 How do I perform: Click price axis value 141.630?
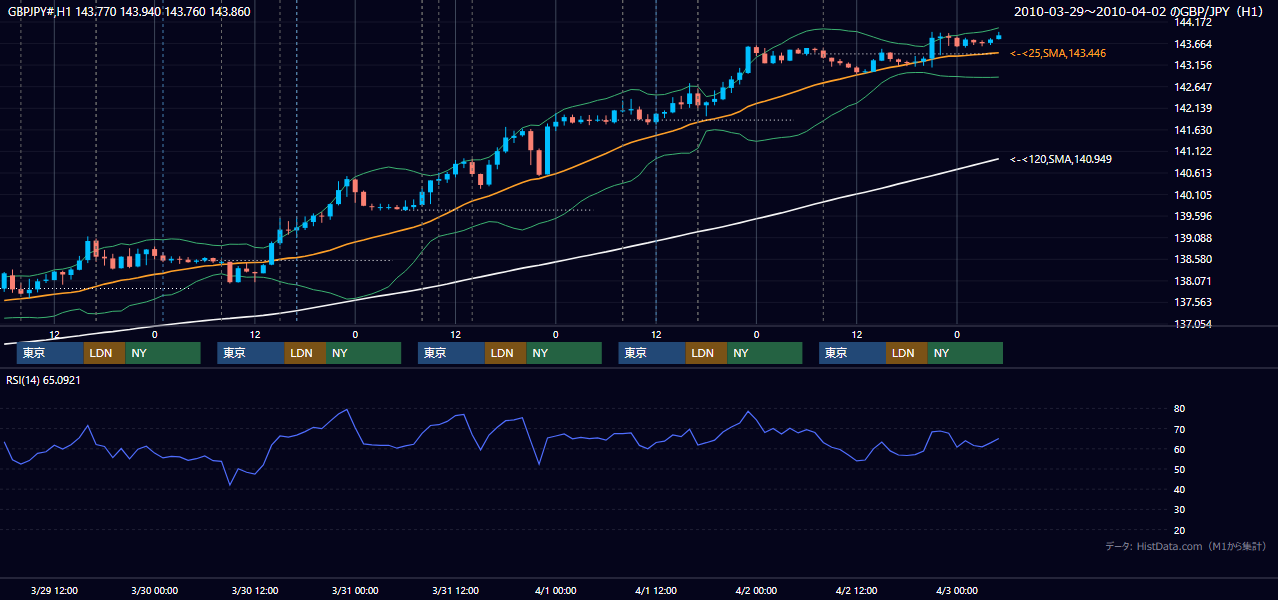(x=1195, y=130)
